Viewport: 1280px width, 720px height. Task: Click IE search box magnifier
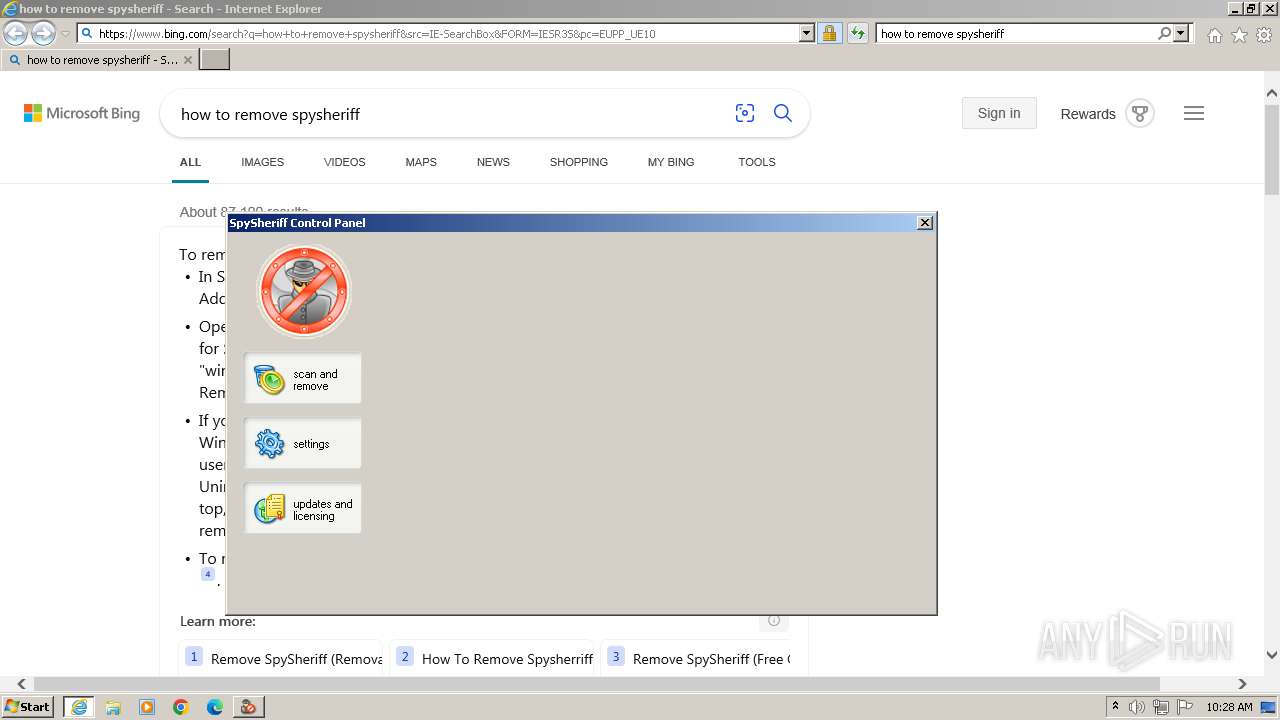(x=1164, y=33)
